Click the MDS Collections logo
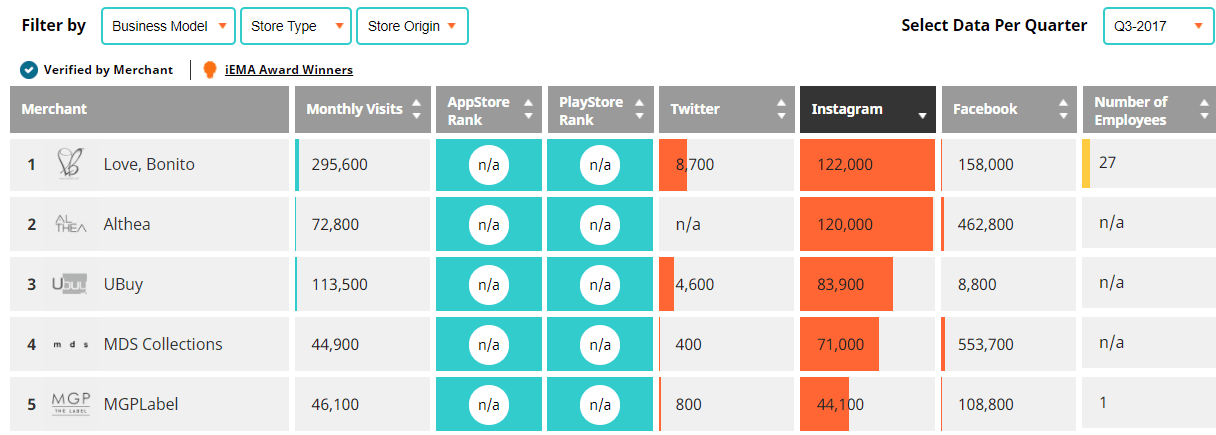This screenshot has height=435, width=1216. click(70, 344)
